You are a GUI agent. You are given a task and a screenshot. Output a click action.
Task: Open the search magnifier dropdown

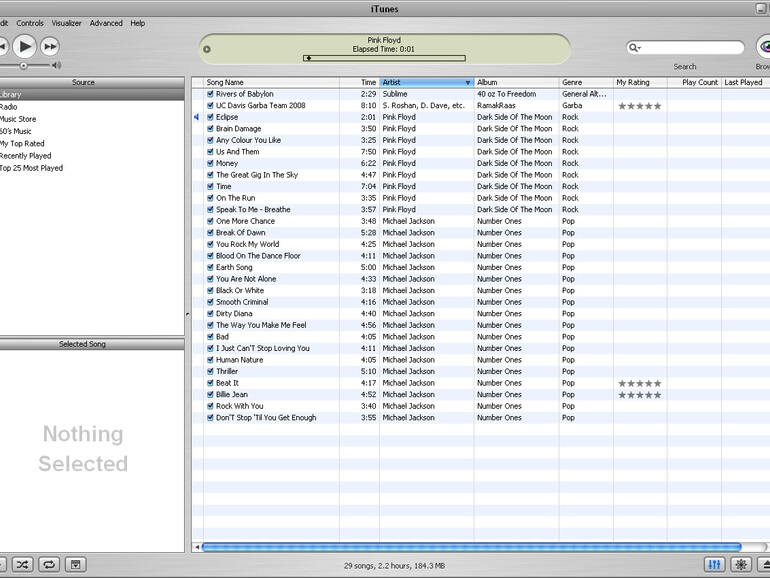click(x=635, y=48)
